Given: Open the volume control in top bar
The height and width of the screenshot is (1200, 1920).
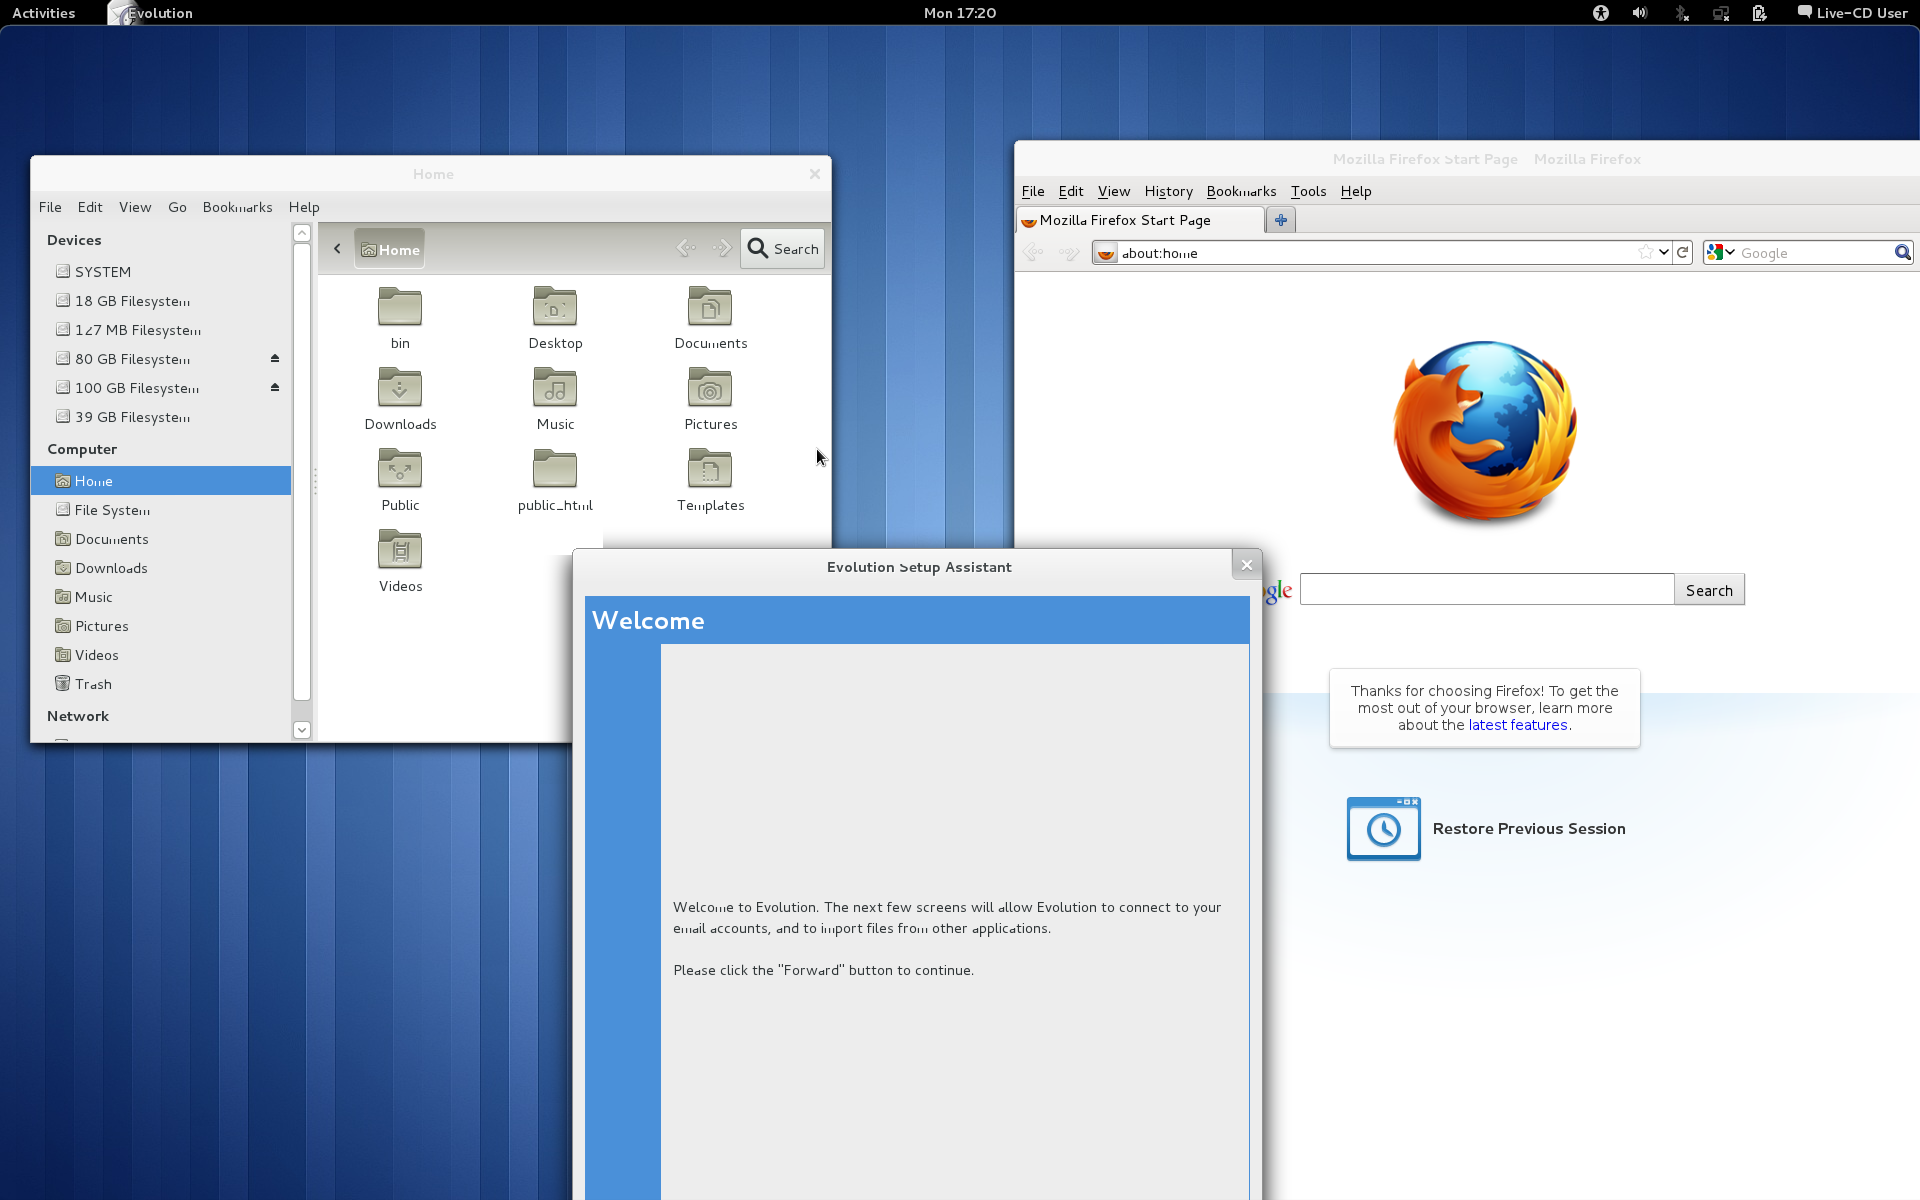Looking at the screenshot, I should click(1640, 13).
